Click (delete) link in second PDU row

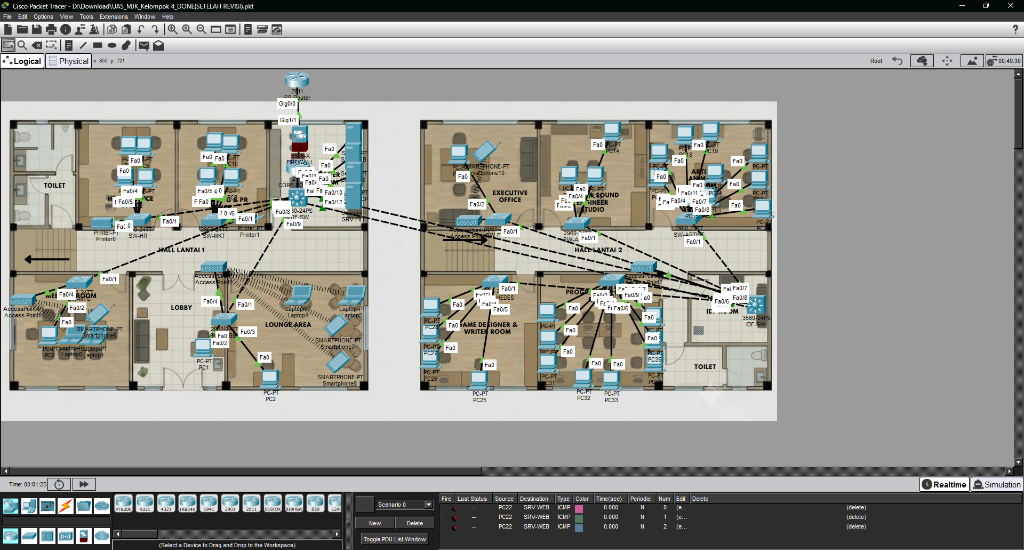pyautogui.click(x=856, y=517)
